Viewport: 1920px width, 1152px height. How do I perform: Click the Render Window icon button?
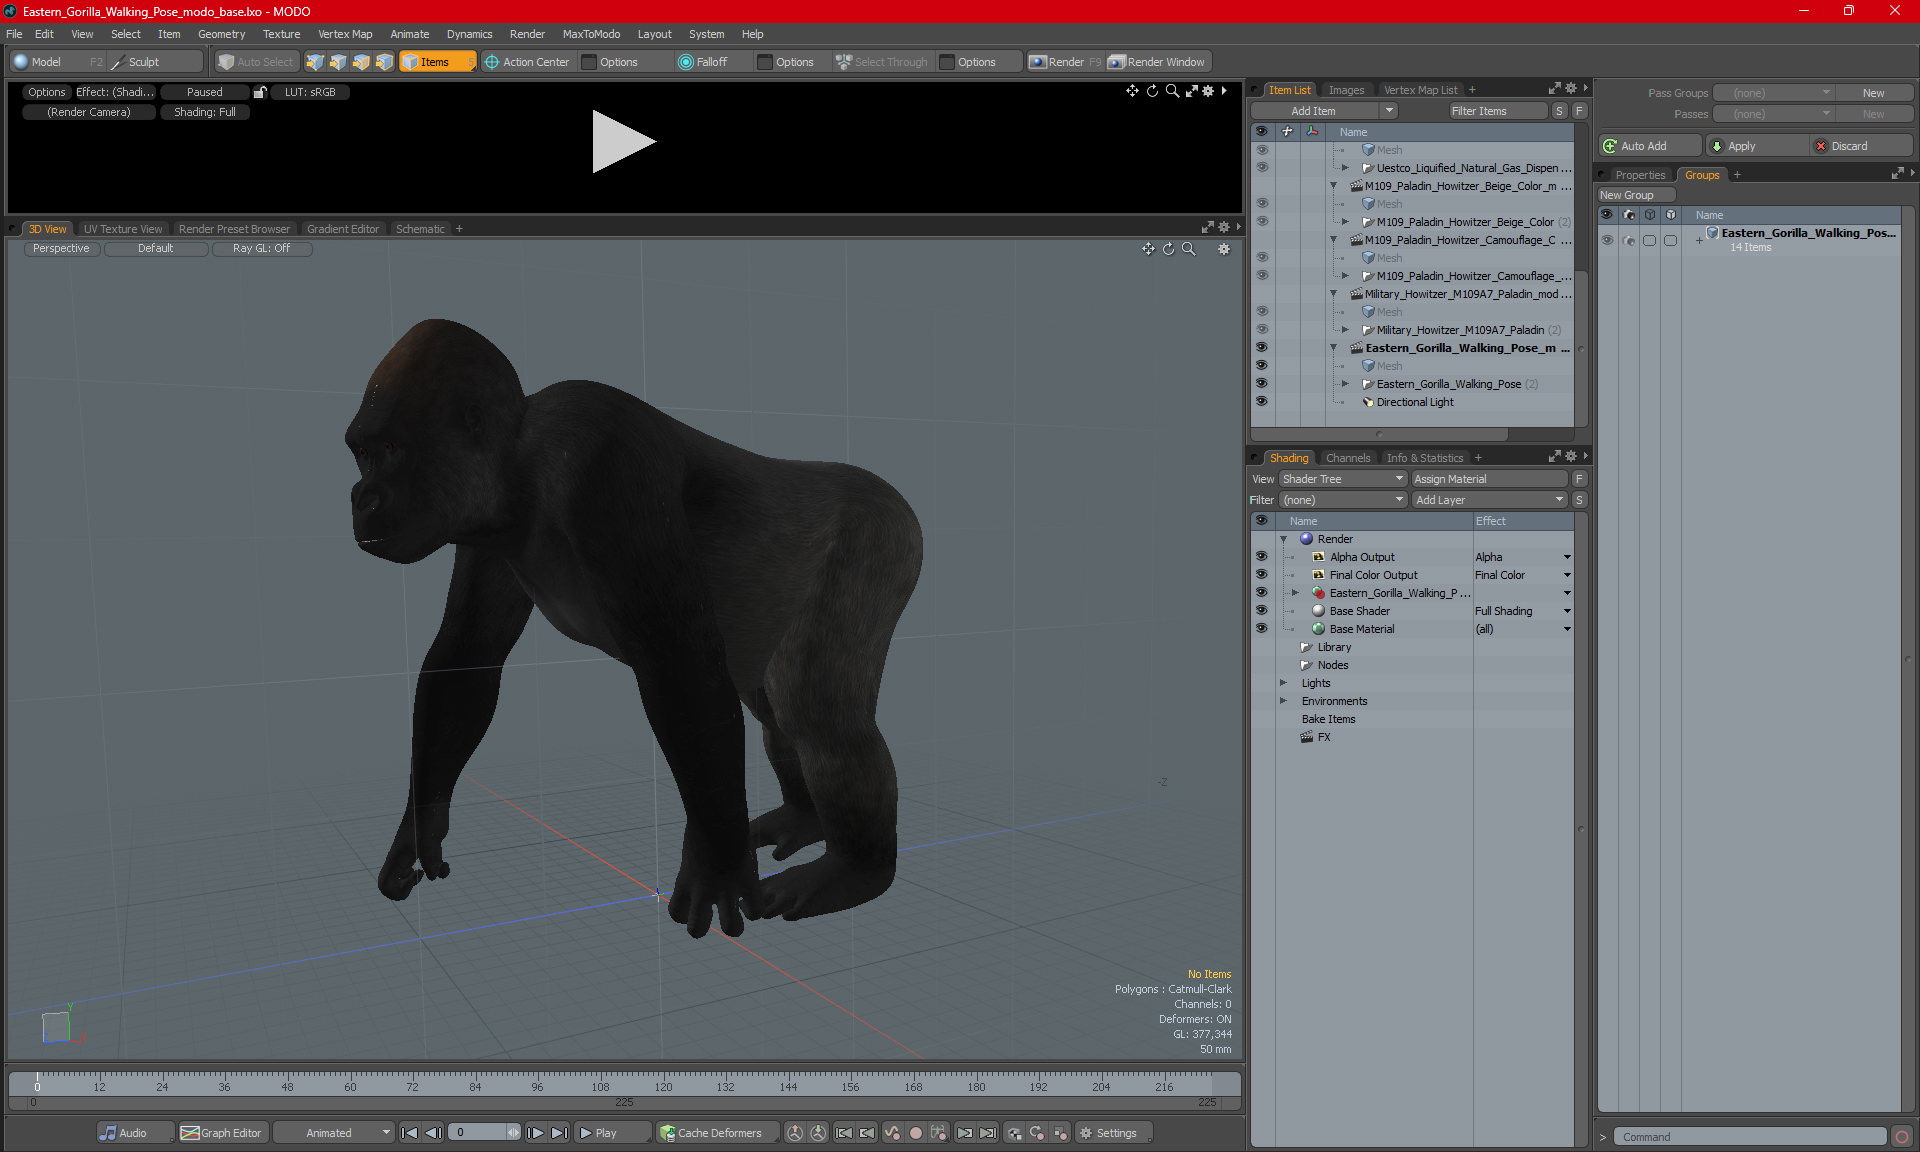point(1117,62)
